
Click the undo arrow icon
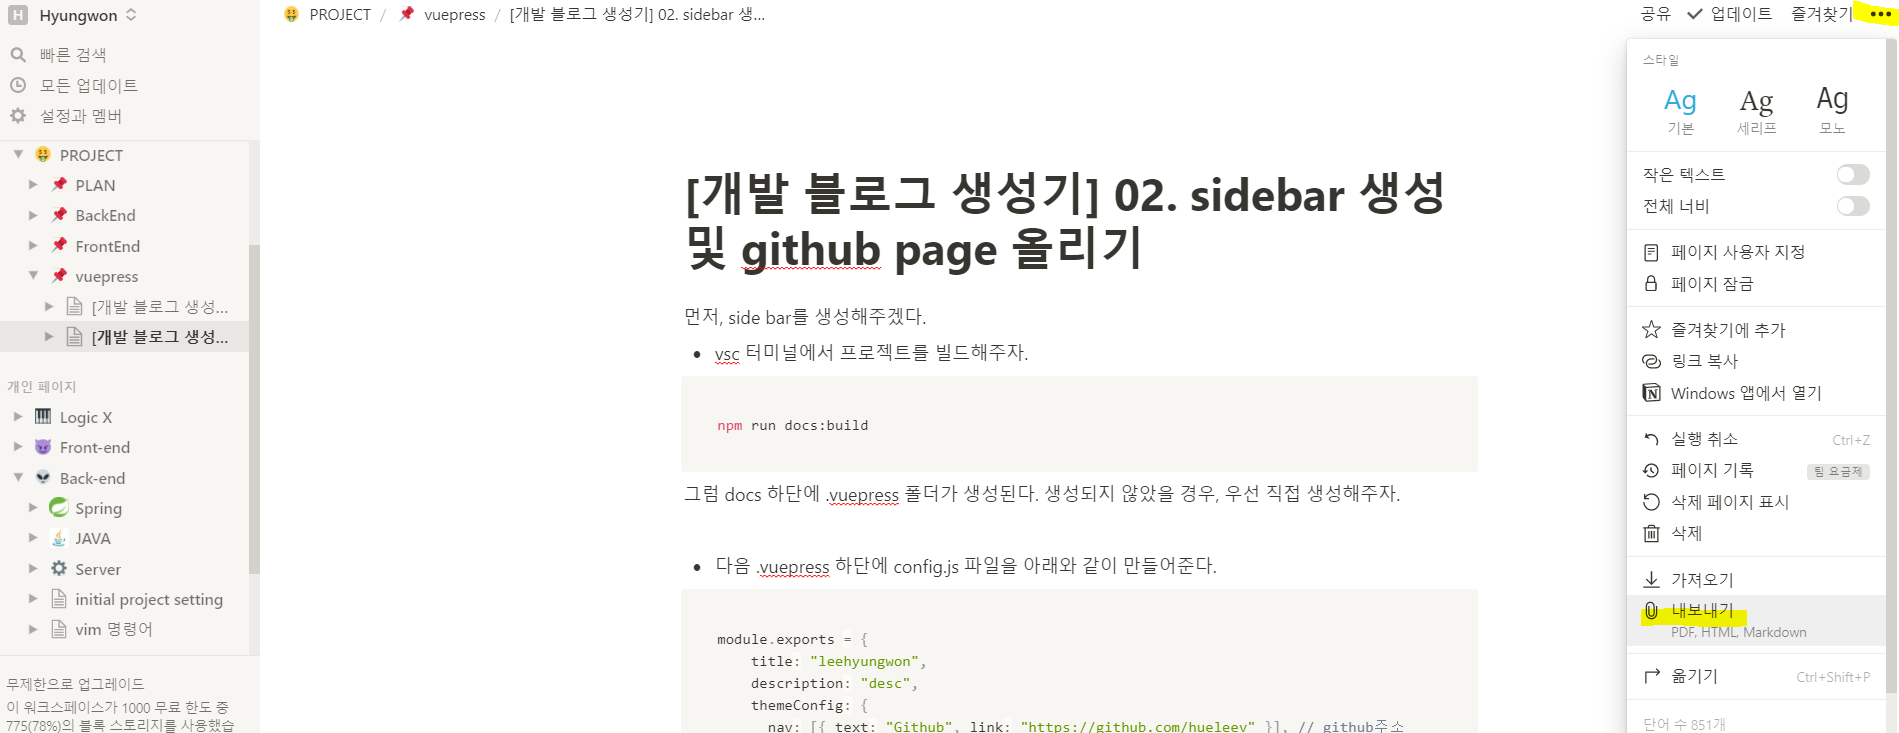tap(1651, 439)
